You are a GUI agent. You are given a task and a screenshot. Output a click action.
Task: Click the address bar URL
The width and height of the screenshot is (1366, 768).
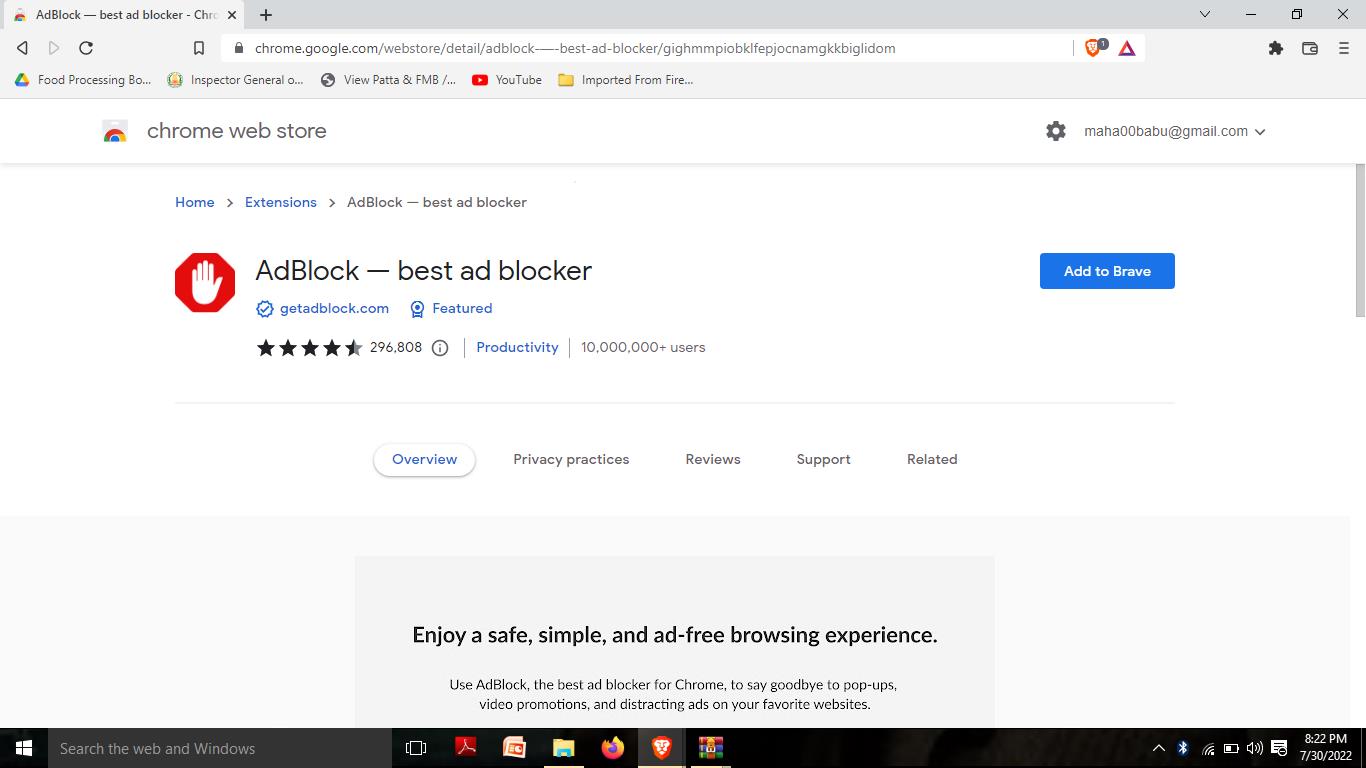click(575, 48)
